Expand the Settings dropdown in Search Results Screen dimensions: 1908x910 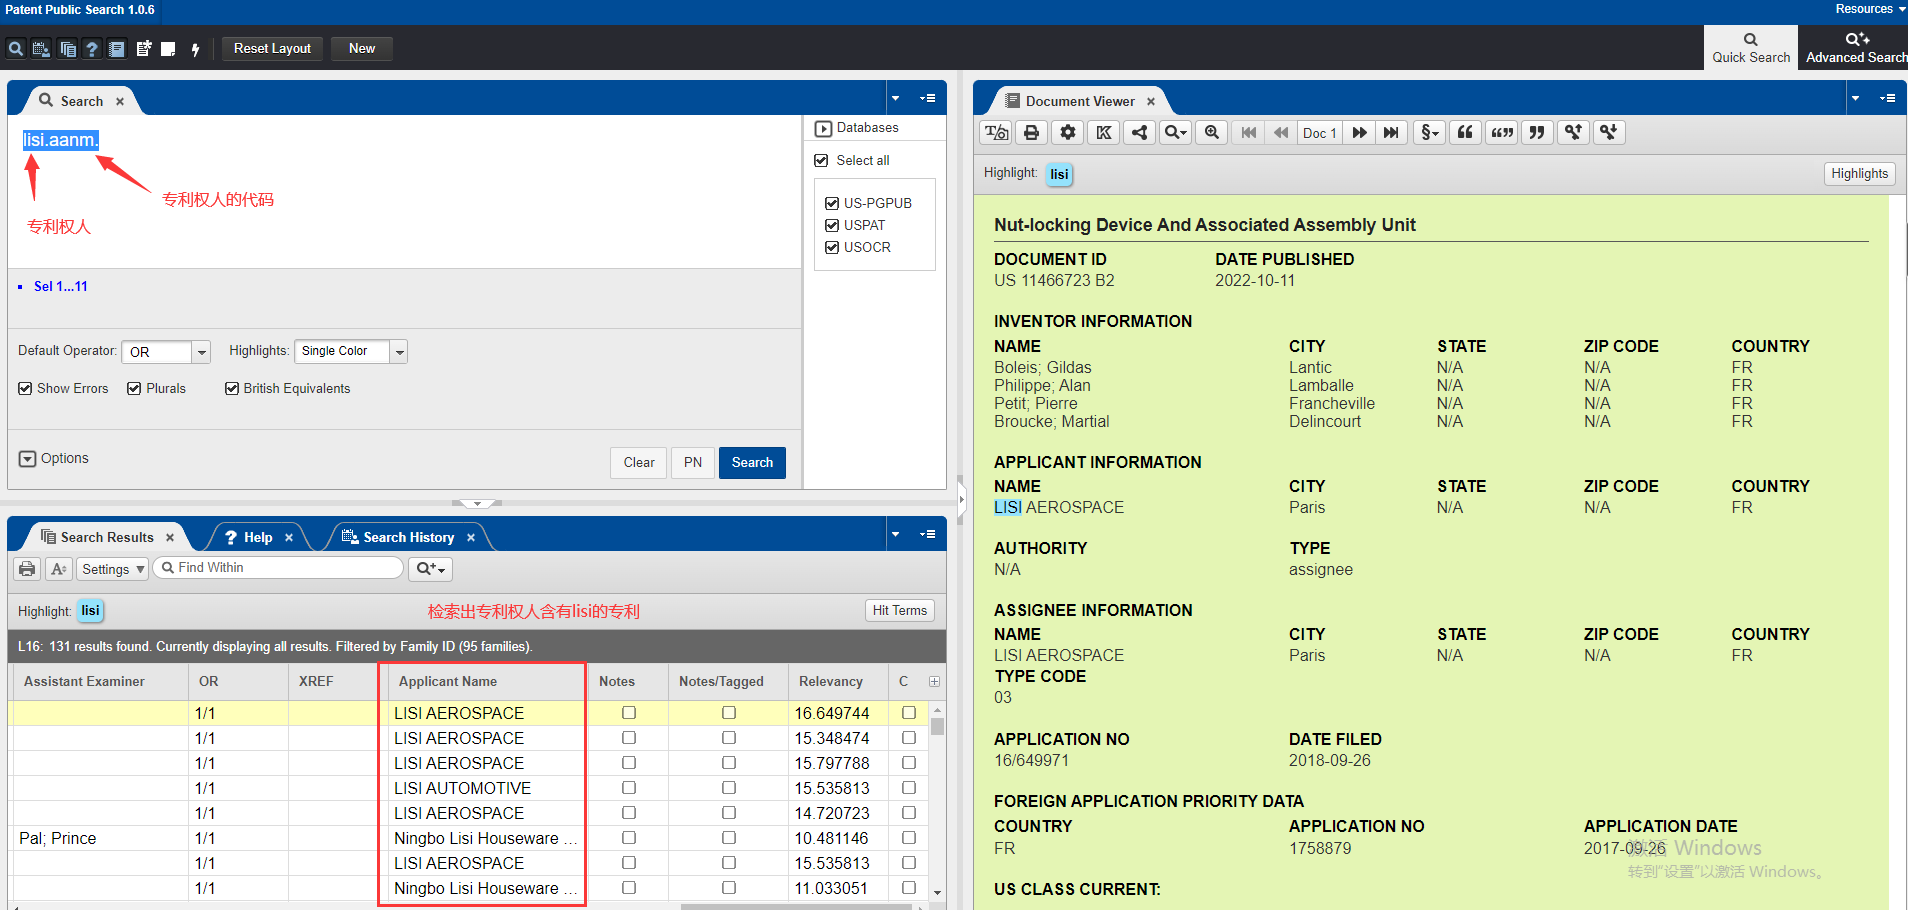tap(113, 569)
